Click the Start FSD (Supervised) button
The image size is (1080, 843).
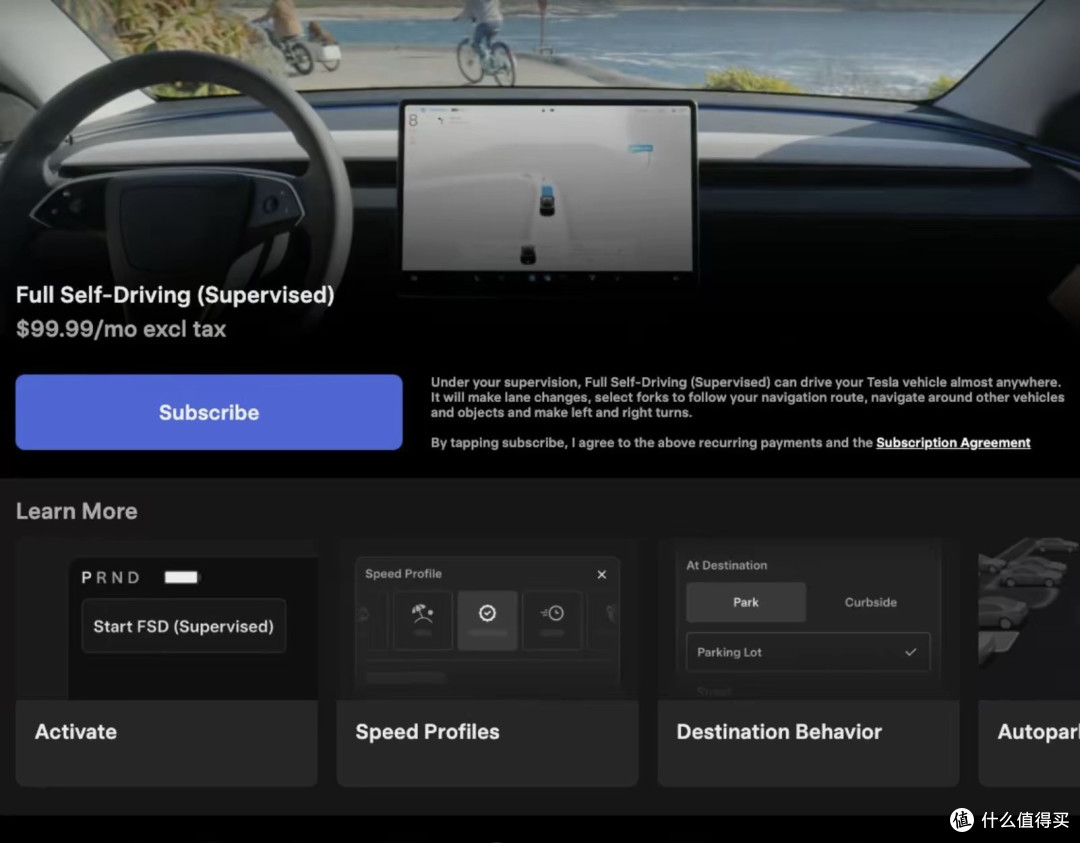click(x=183, y=626)
